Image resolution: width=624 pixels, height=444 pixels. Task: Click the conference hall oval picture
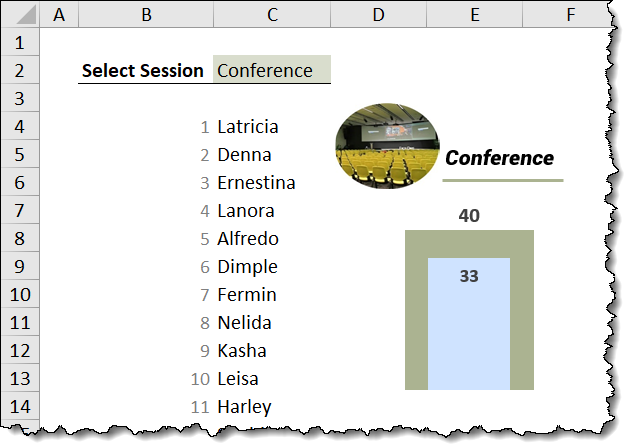pos(387,152)
